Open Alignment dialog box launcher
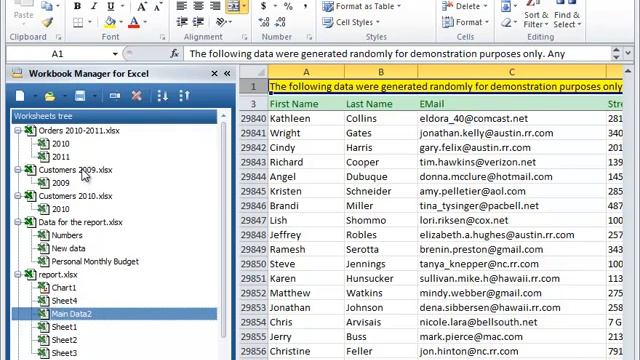Viewport: 640px width, 360px height. pyautogui.click(x=244, y=37)
